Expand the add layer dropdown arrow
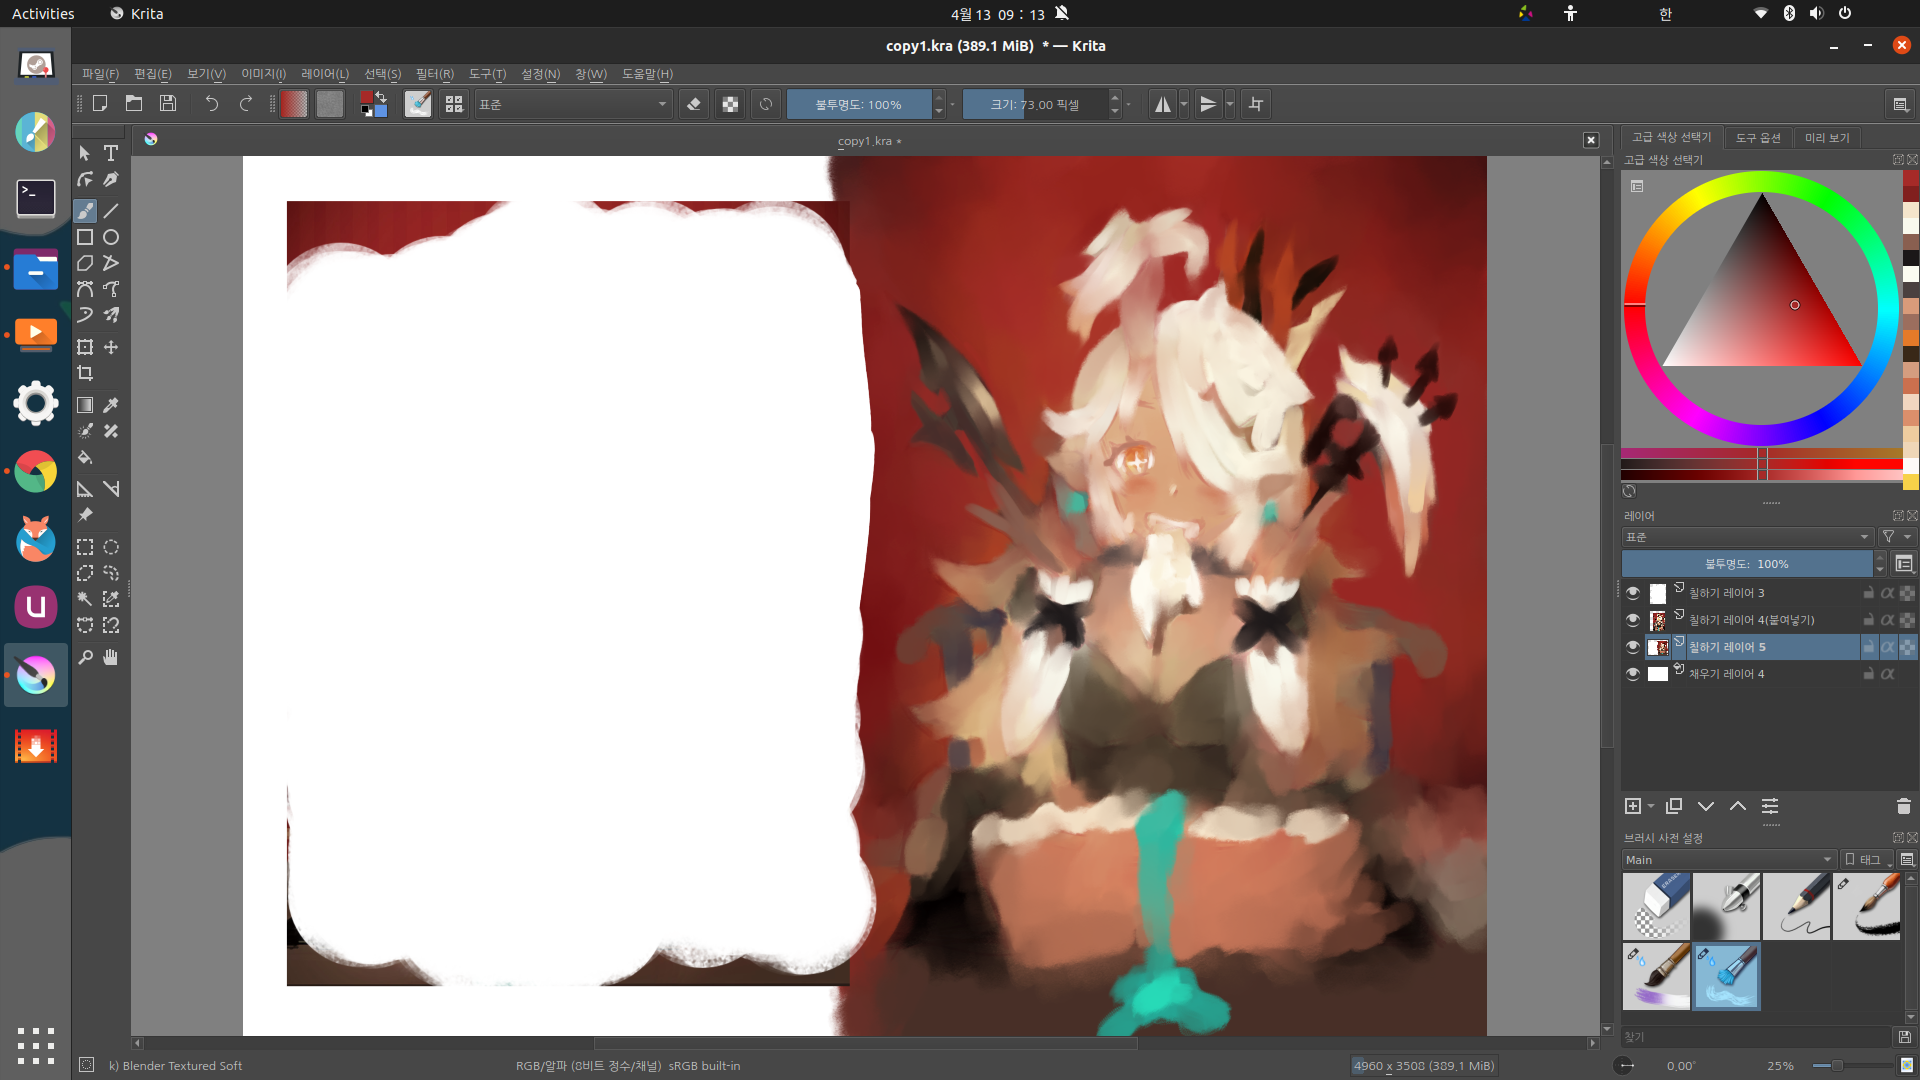 [x=1651, y=806]
